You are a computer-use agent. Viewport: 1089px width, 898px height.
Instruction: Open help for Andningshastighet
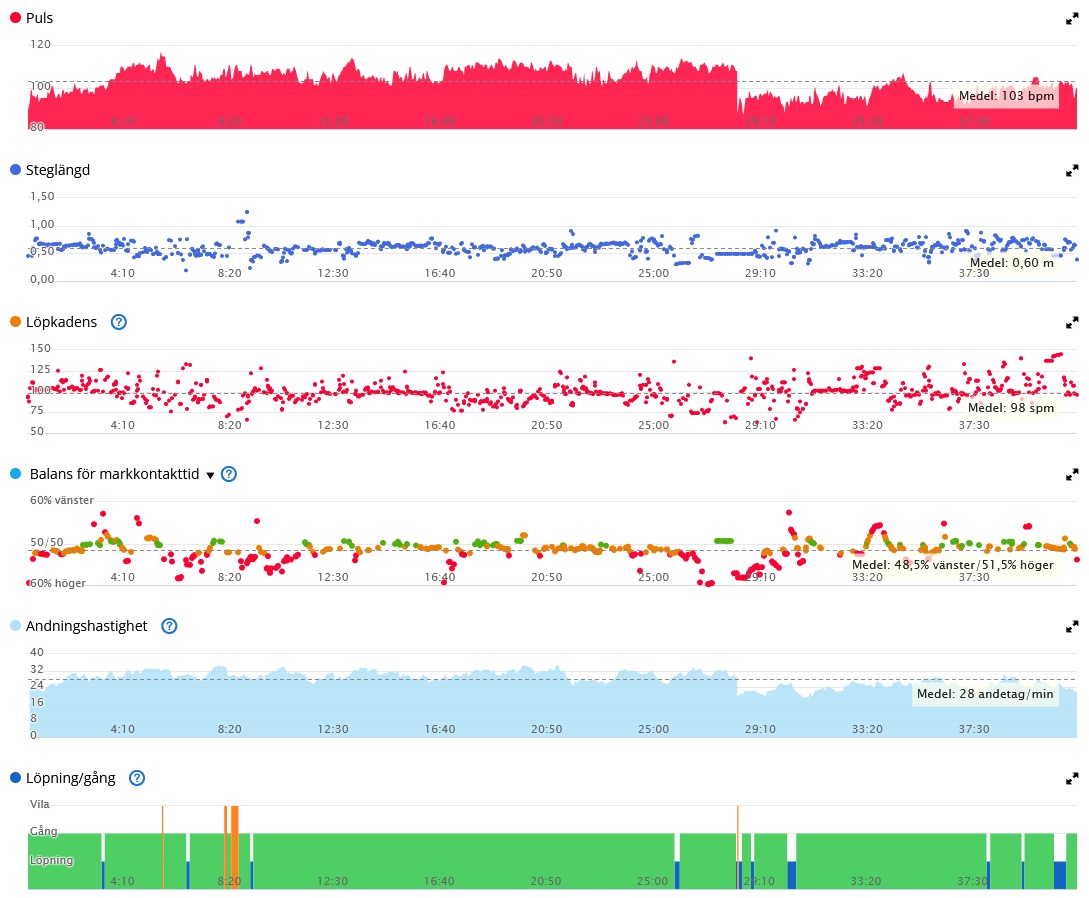click(169, 626)
